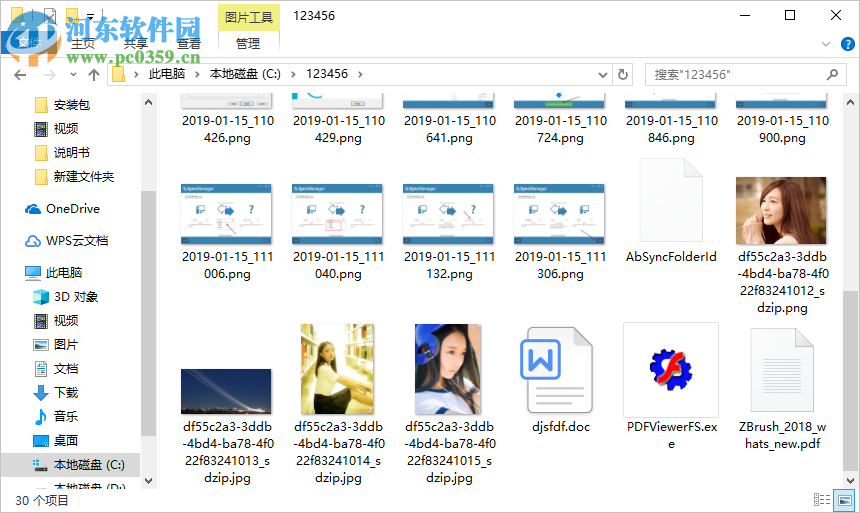Go up one folder level
This screenshot has height=513, width=860.
coord(94,75)
